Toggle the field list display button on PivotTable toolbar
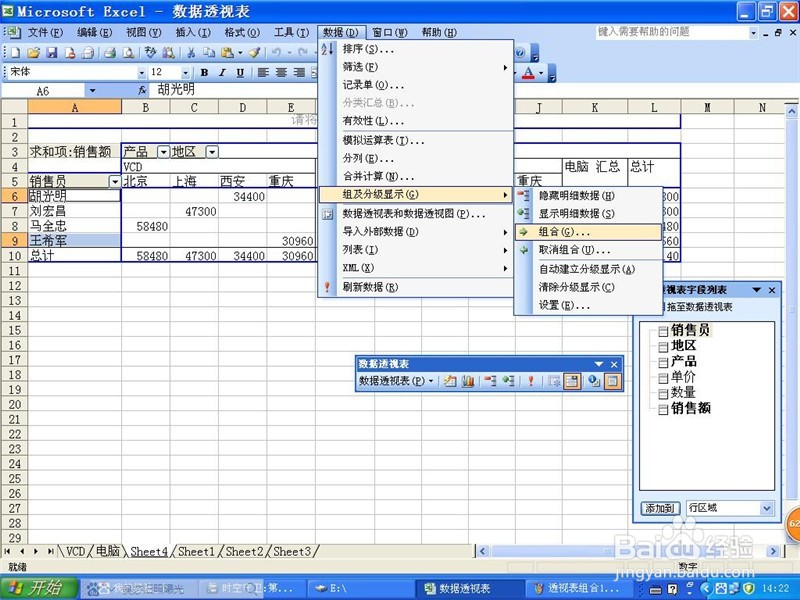This screenshot has width=800, height=600. click(x=613, y=381)
